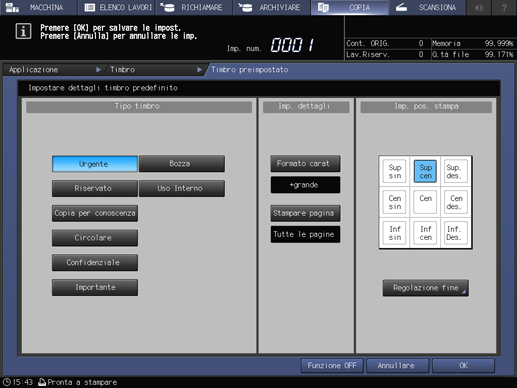Switch to SCANSIONA tab
Screen dimensions: 517x388
(x=427, y=7)
